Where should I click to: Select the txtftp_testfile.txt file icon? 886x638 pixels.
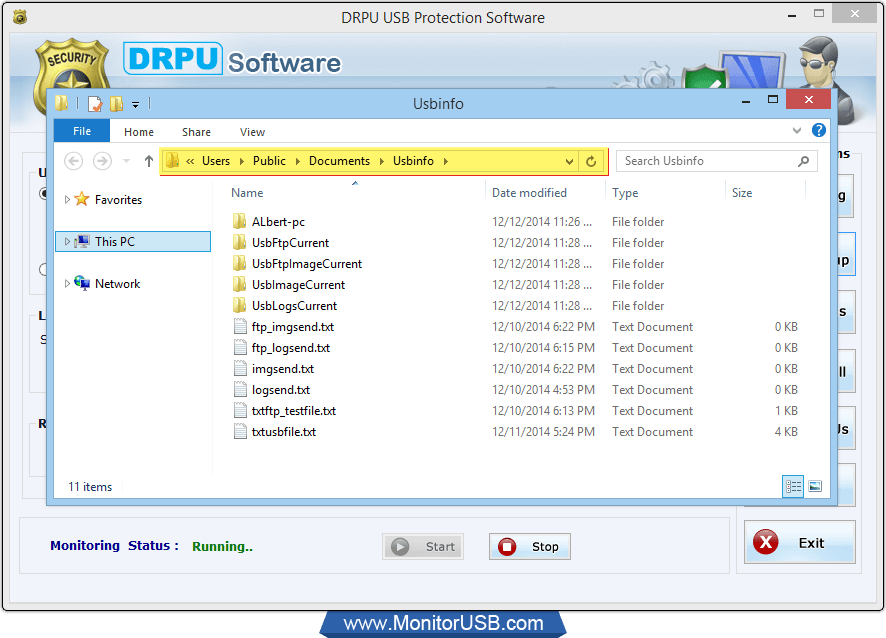tap(240, 410)
